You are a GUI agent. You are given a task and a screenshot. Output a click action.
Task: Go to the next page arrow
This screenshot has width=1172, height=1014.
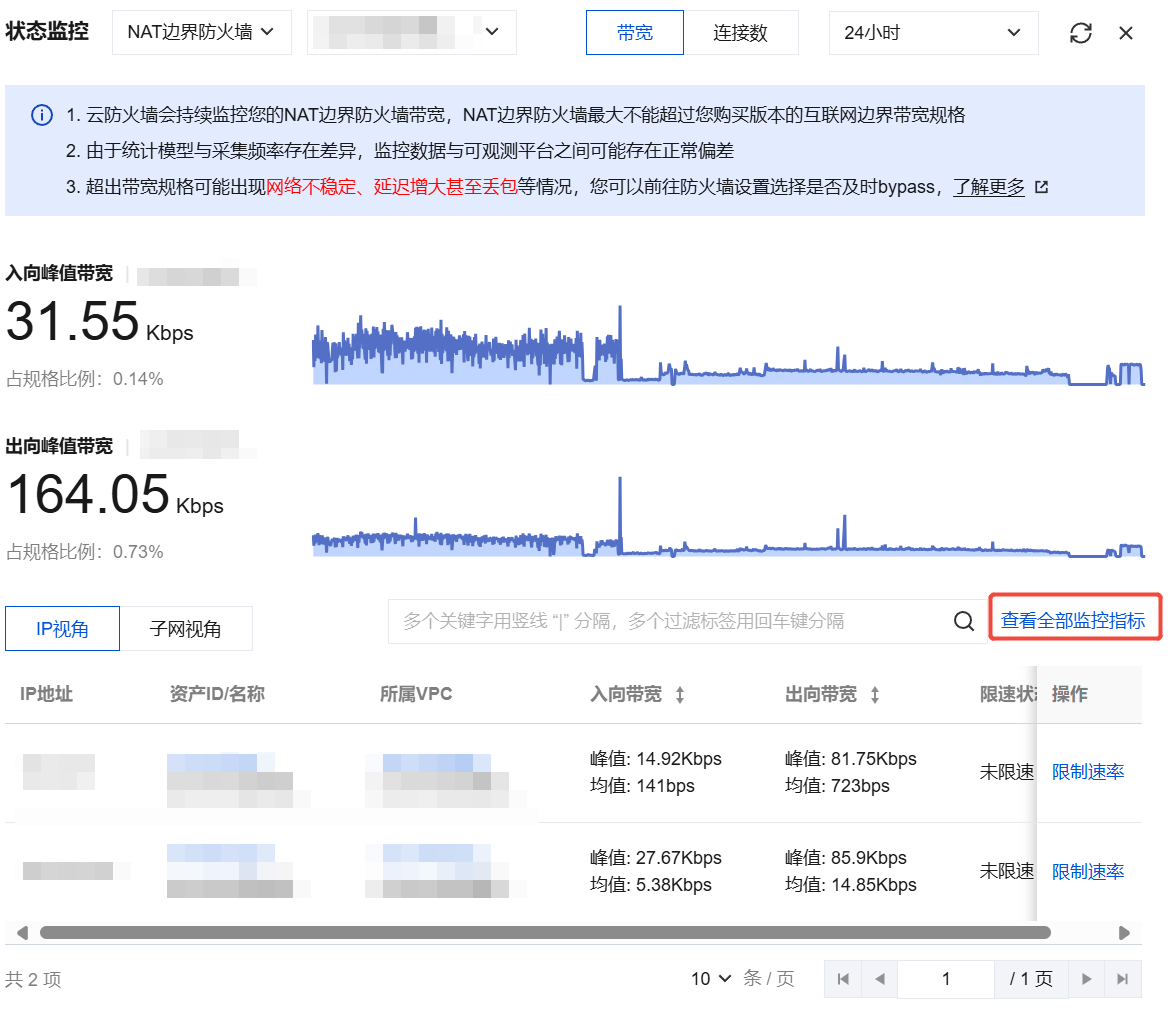pyautogui.click(x=1086, y=979)
